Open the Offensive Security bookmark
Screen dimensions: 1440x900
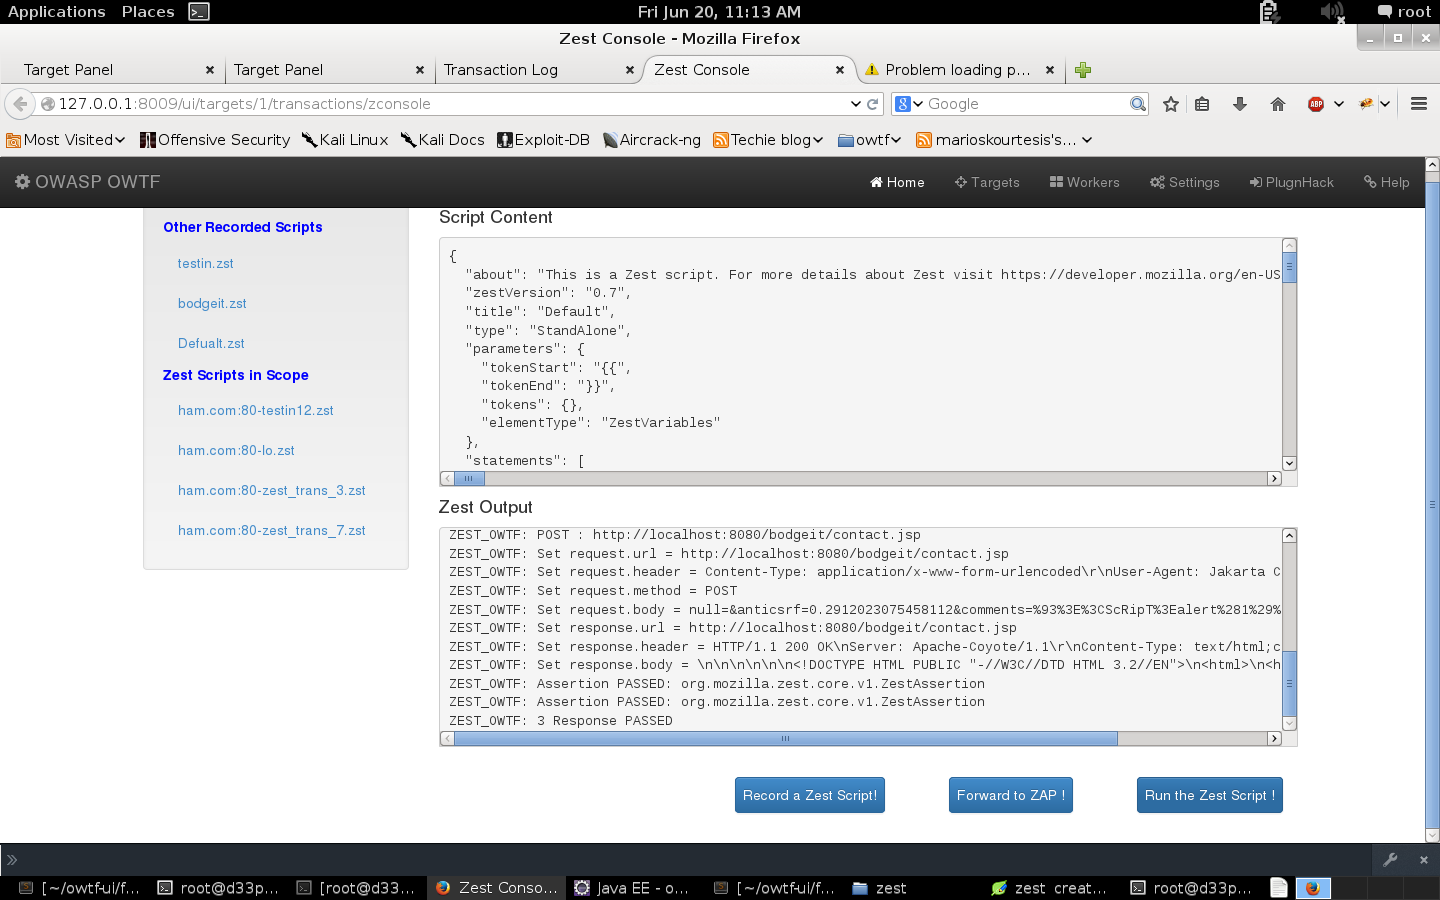click(215, 140)
